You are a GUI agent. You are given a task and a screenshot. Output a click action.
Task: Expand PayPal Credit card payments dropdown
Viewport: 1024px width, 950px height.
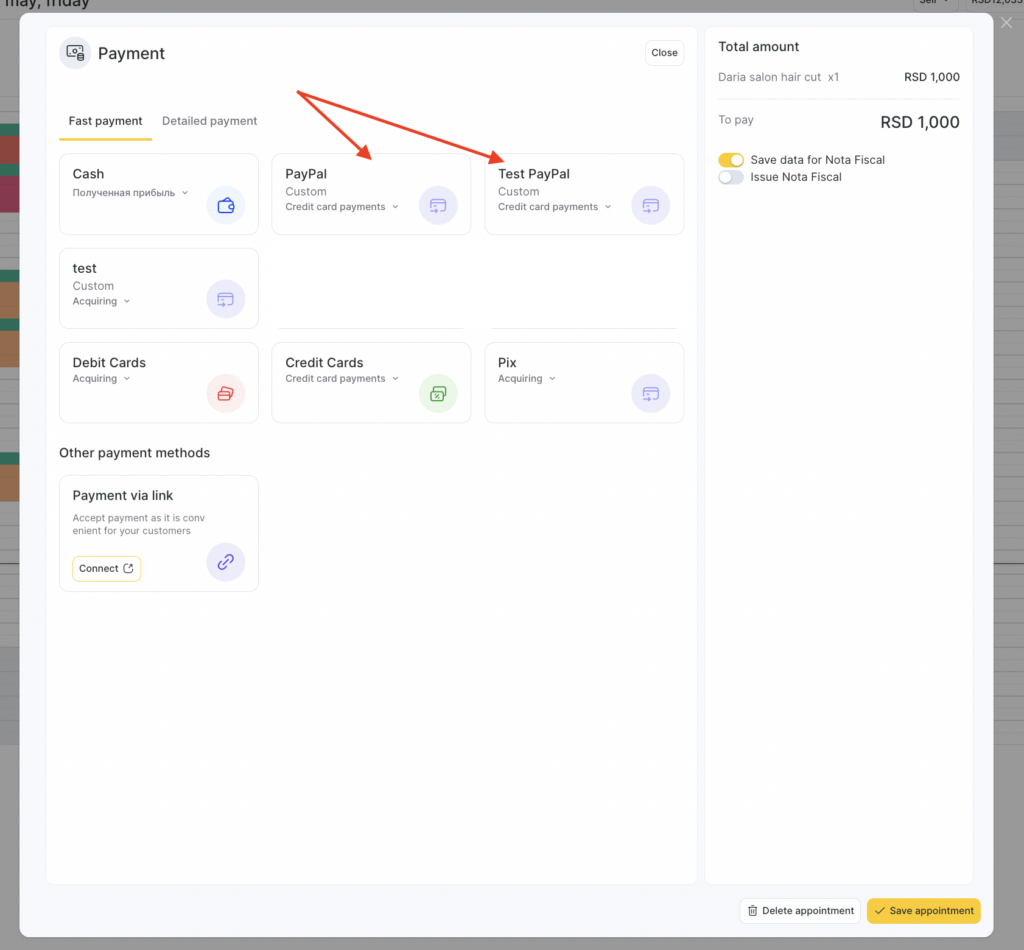tap(342, 207)
